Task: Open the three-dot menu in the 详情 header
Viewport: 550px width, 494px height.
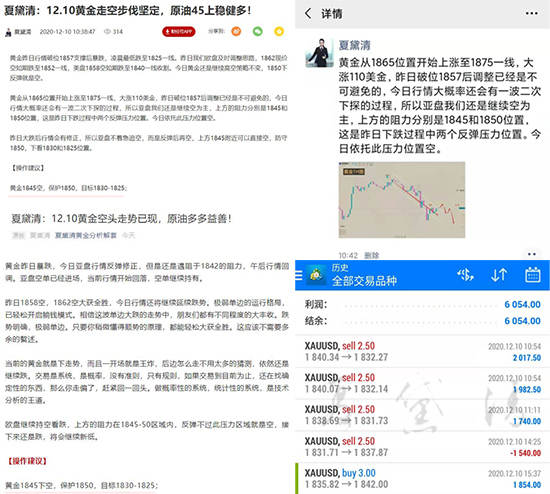Action: [x=531, y=13]
